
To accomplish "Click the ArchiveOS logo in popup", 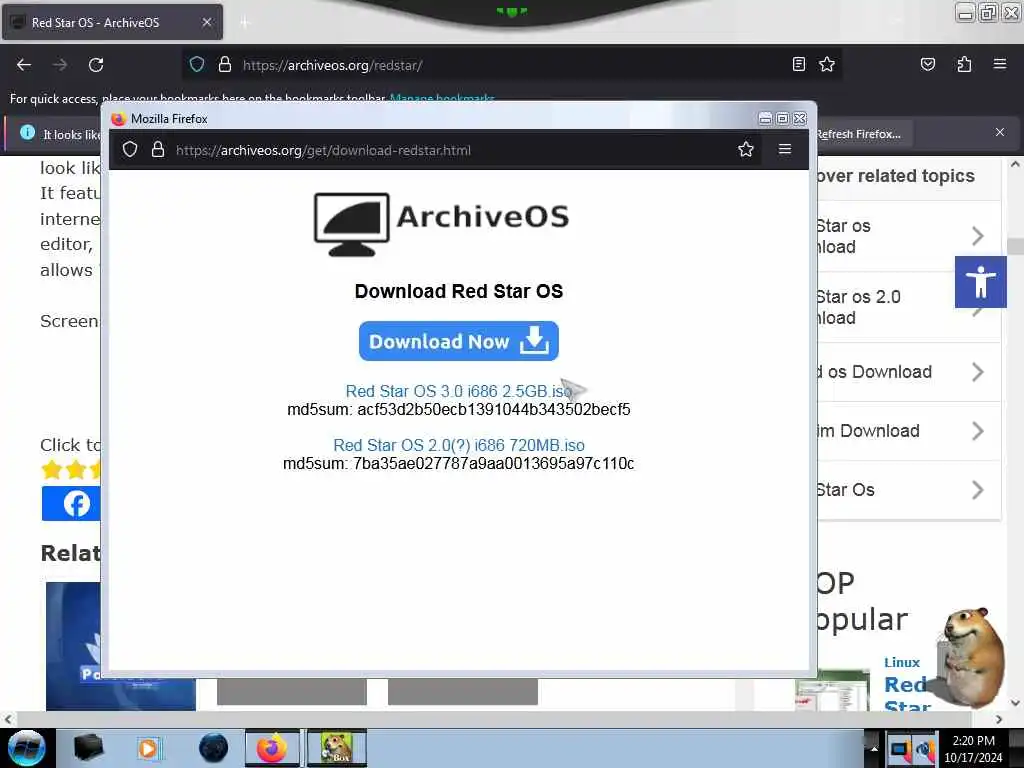I will pyautogui.click(x=441, y=224).
